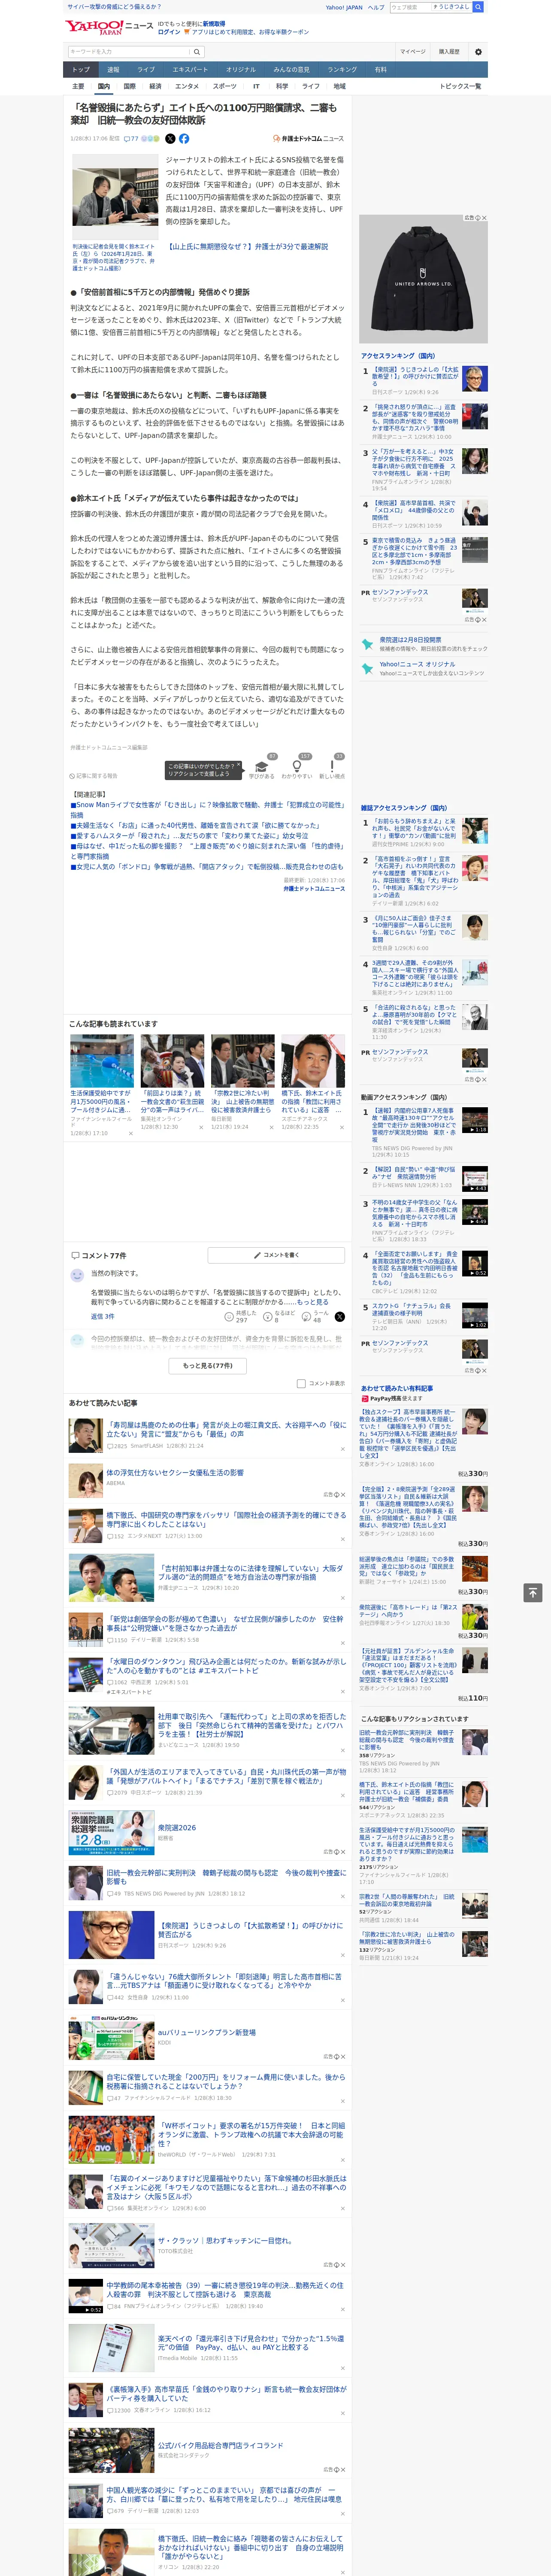Close the United Arrows jacket ad
This screenshot has height=2576, width=551.
(x=483, y=218)
